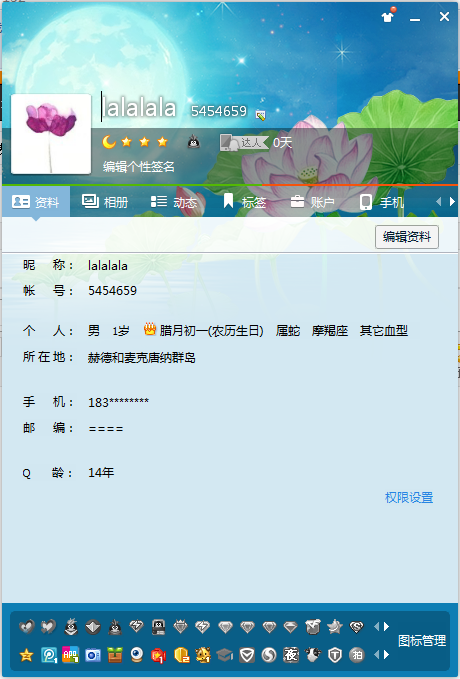Click the blue Q icon with number 1
The image size is (460, 679).
(49, 655)
